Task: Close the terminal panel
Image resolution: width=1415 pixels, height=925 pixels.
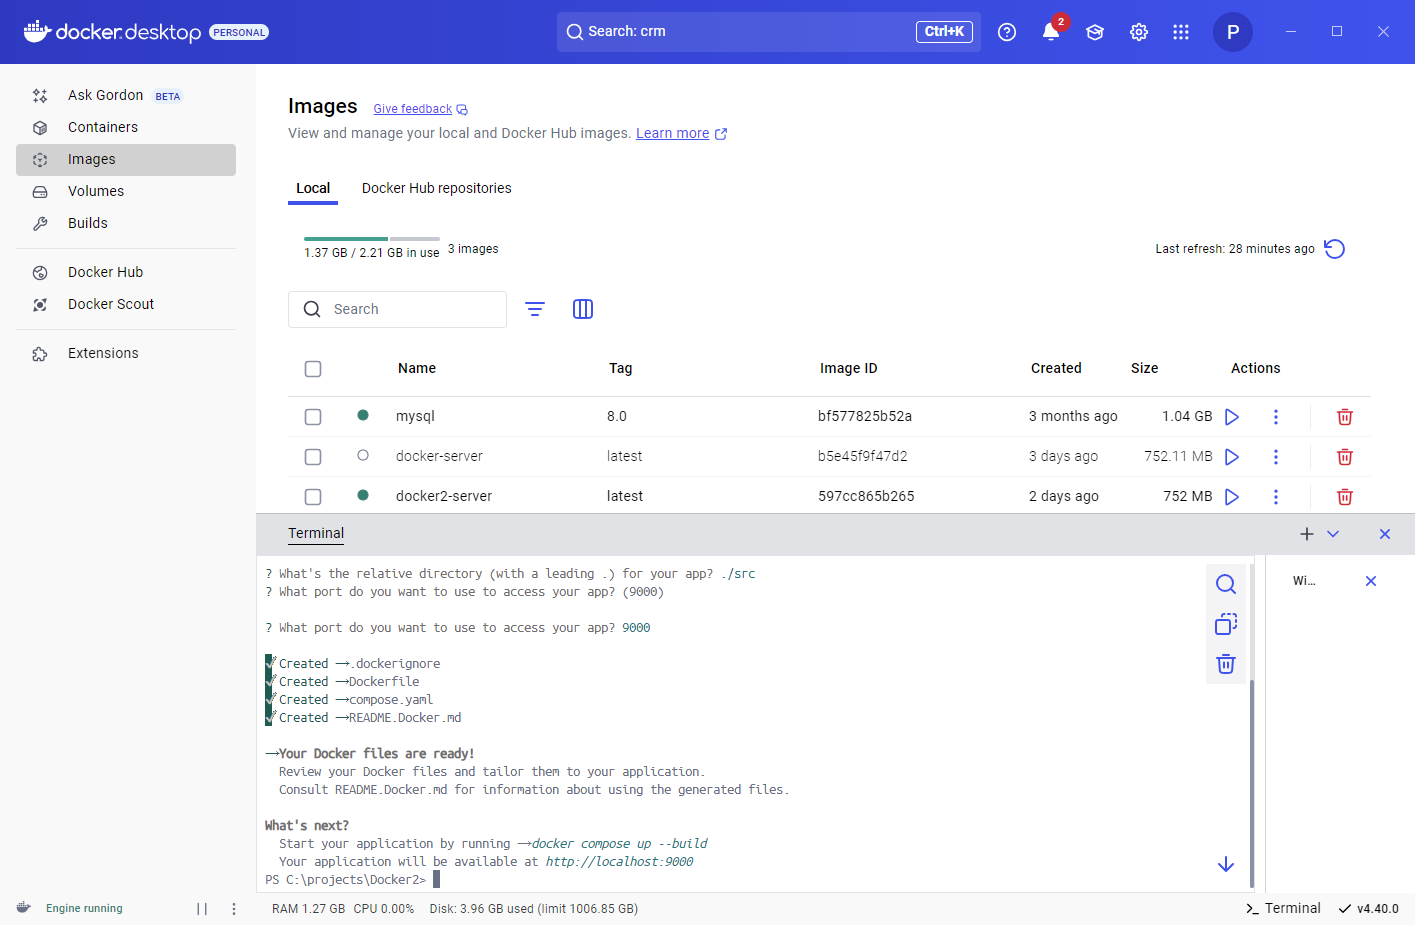Action: (x=1385, y=534)
